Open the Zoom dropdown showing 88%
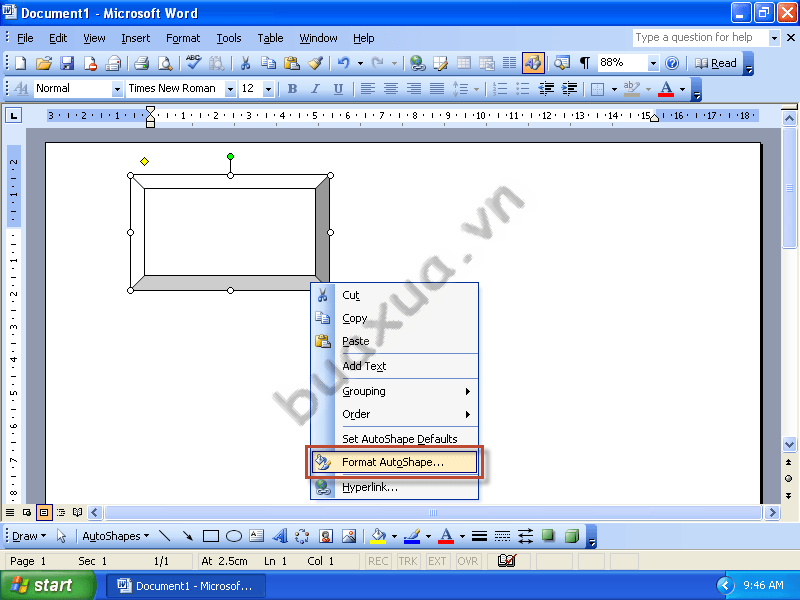Image resolution: width=800 pixels, height=600 pixels. click(x=653, y=63)
